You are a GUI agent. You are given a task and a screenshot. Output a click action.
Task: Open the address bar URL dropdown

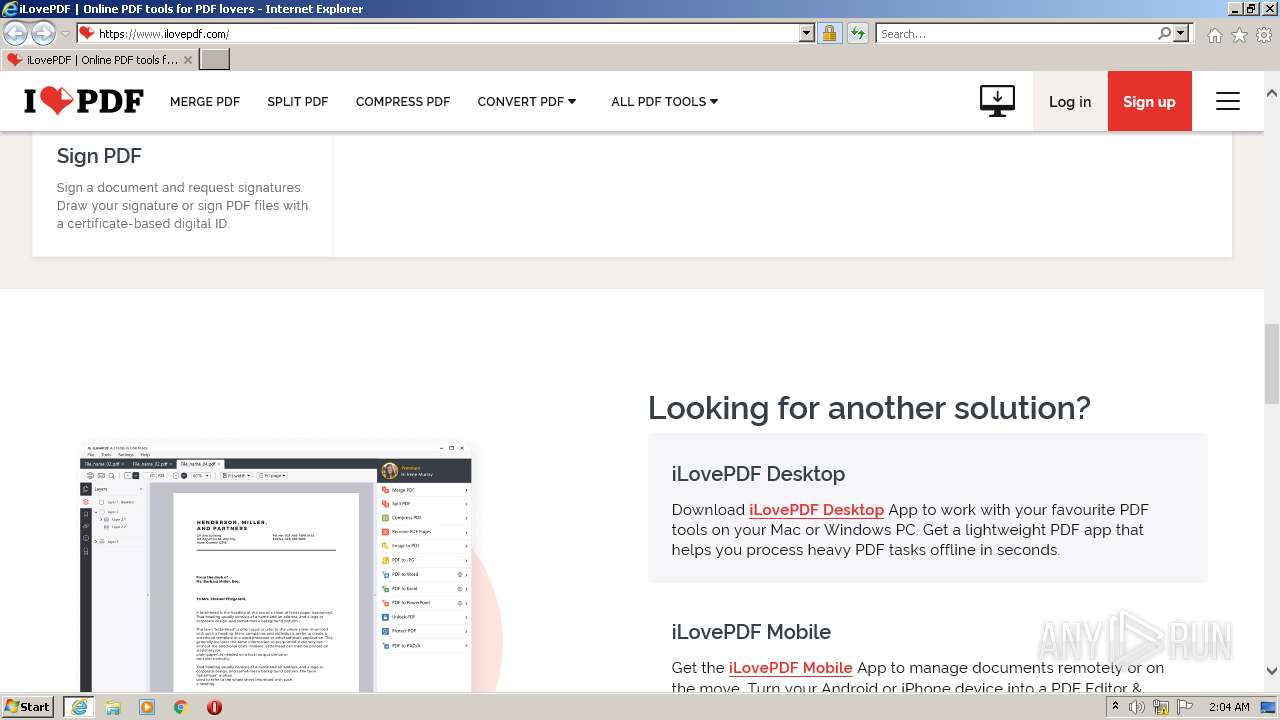pos(807,33)
